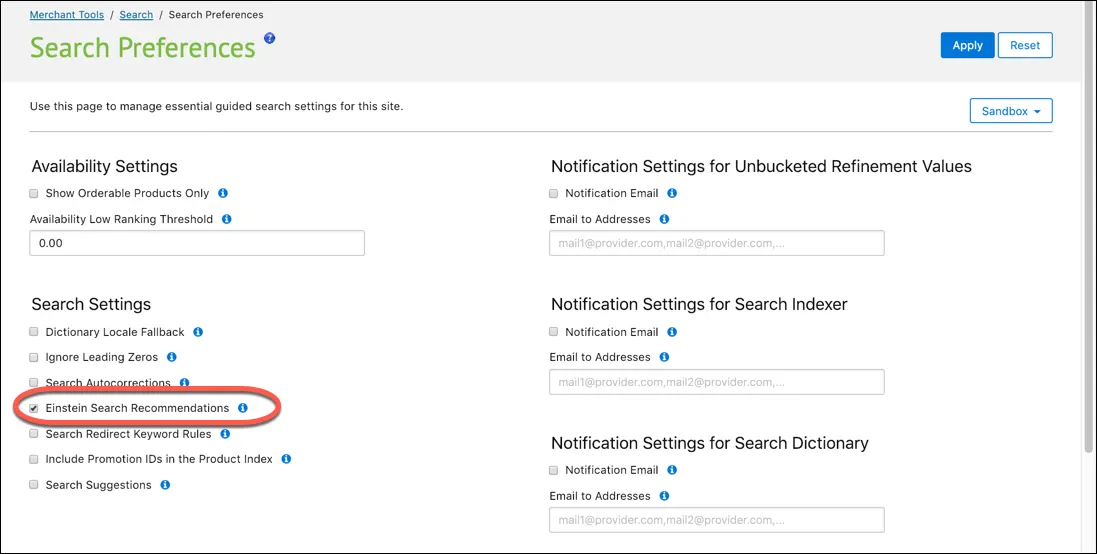This screenshot has width=1097, height=554.
Task: Click info icon for Search Indexer Email to Addresses
Action: tap(664, 357)
